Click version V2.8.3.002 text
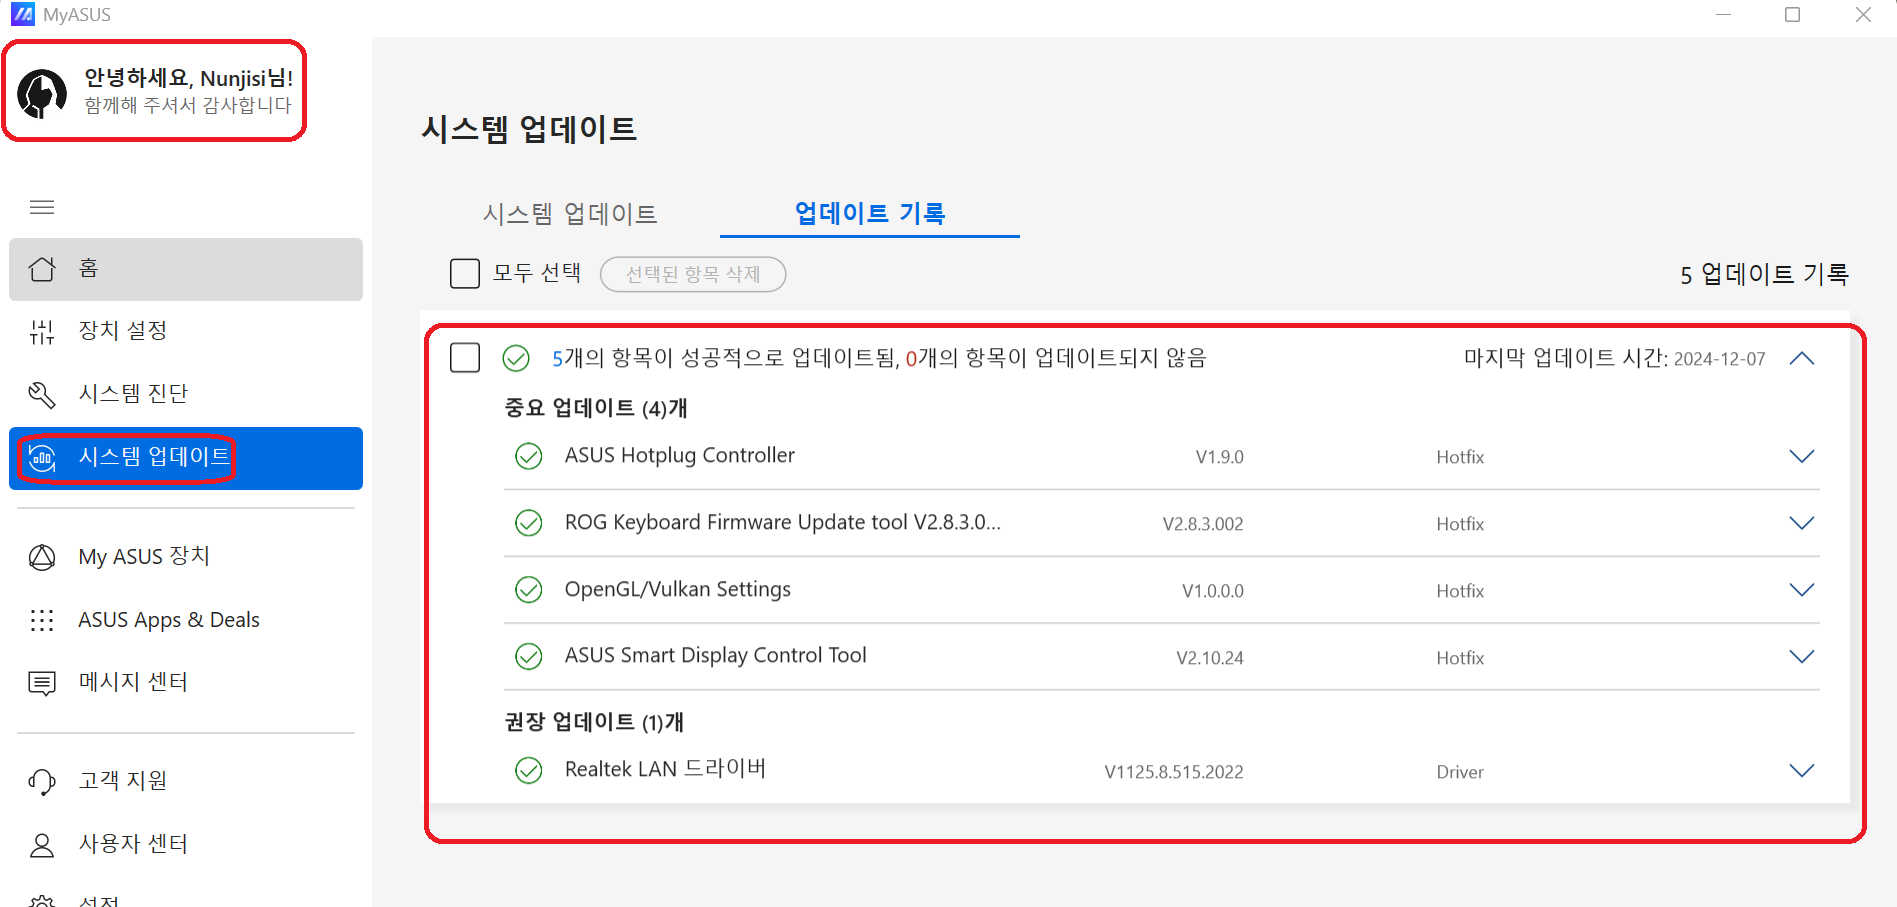Image resolution: width=1897 pixels, height=907 pixels. click(1203, 524)
